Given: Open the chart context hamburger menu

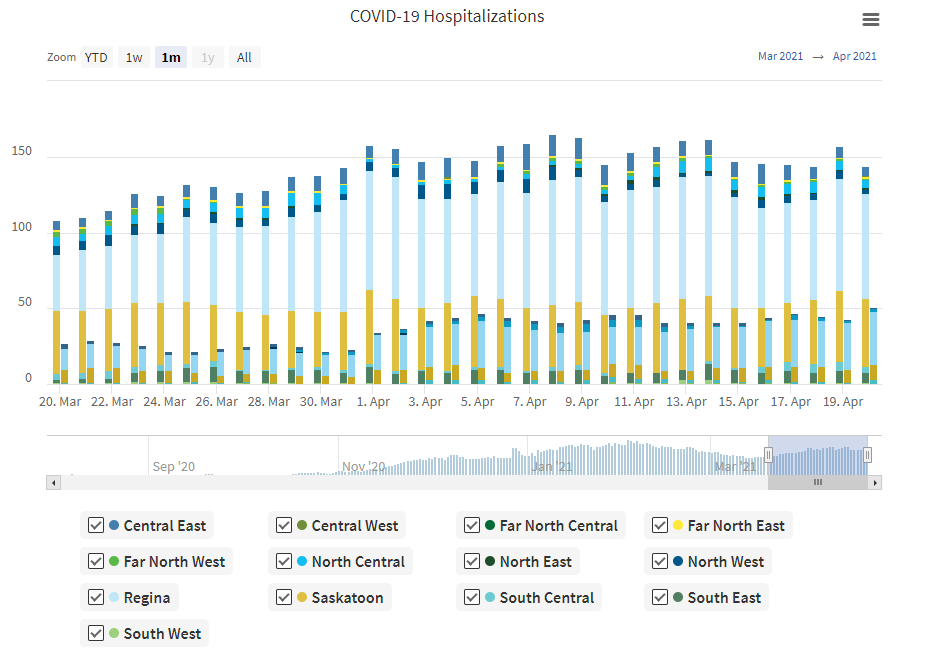Looking at the screenshot, I should coord(870,20).
